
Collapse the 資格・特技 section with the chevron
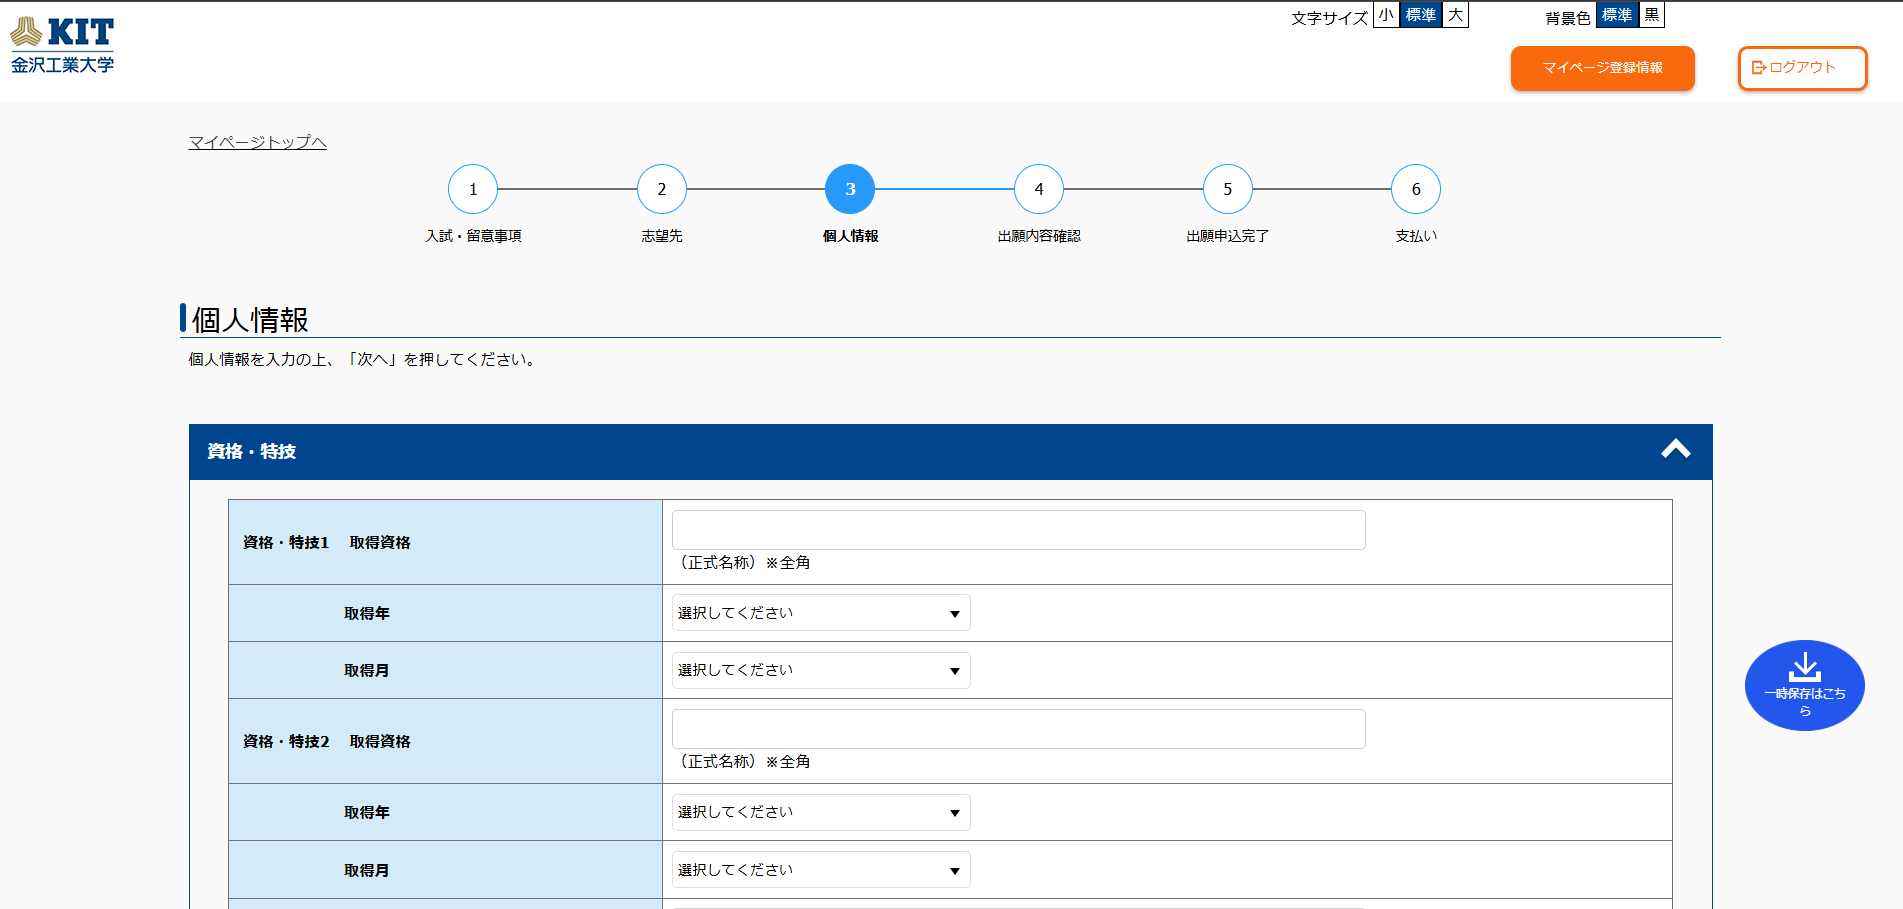pos(1676,450)
